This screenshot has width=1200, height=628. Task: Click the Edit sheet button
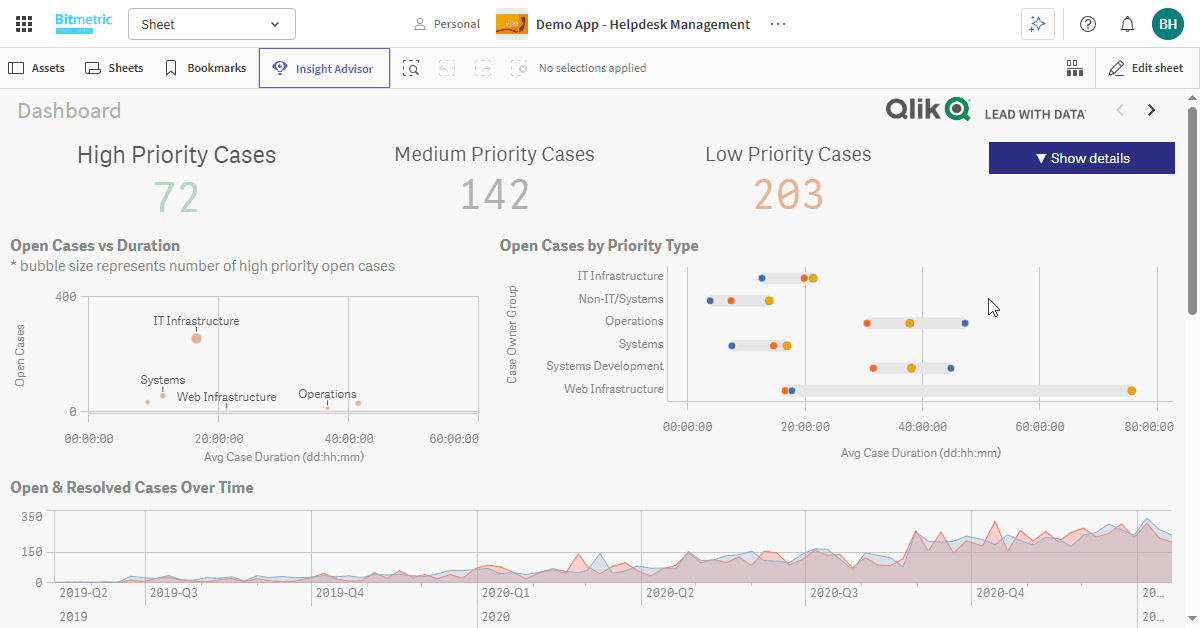point(1146,68)
